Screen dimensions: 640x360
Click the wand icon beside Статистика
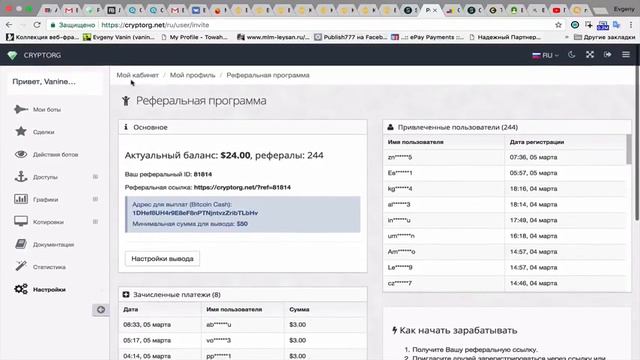(x=21, y=266)
